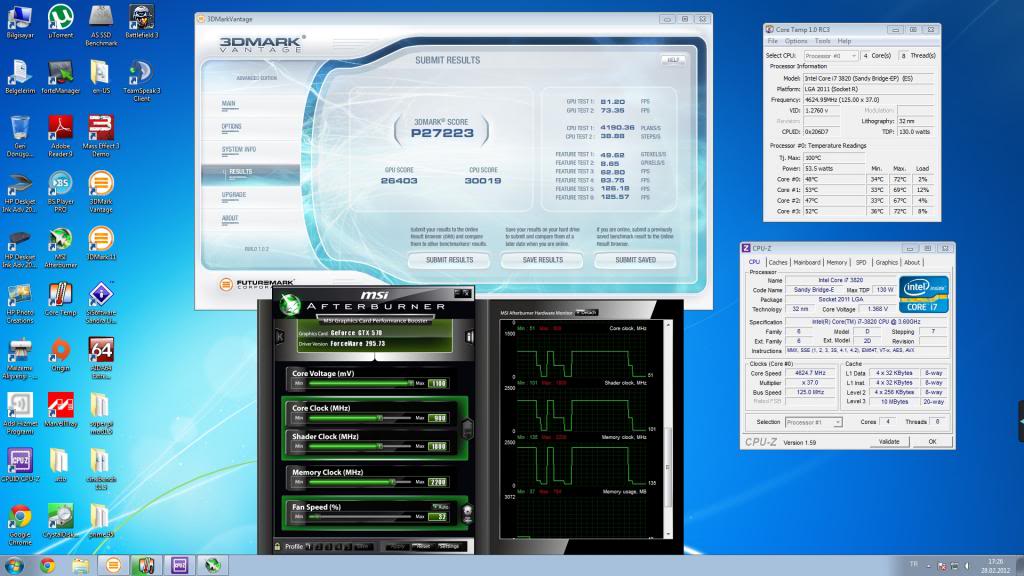Viewport: 1024px width, 576px height.
Task: Click the Afterburner info 'i' button
Action: 469,337
